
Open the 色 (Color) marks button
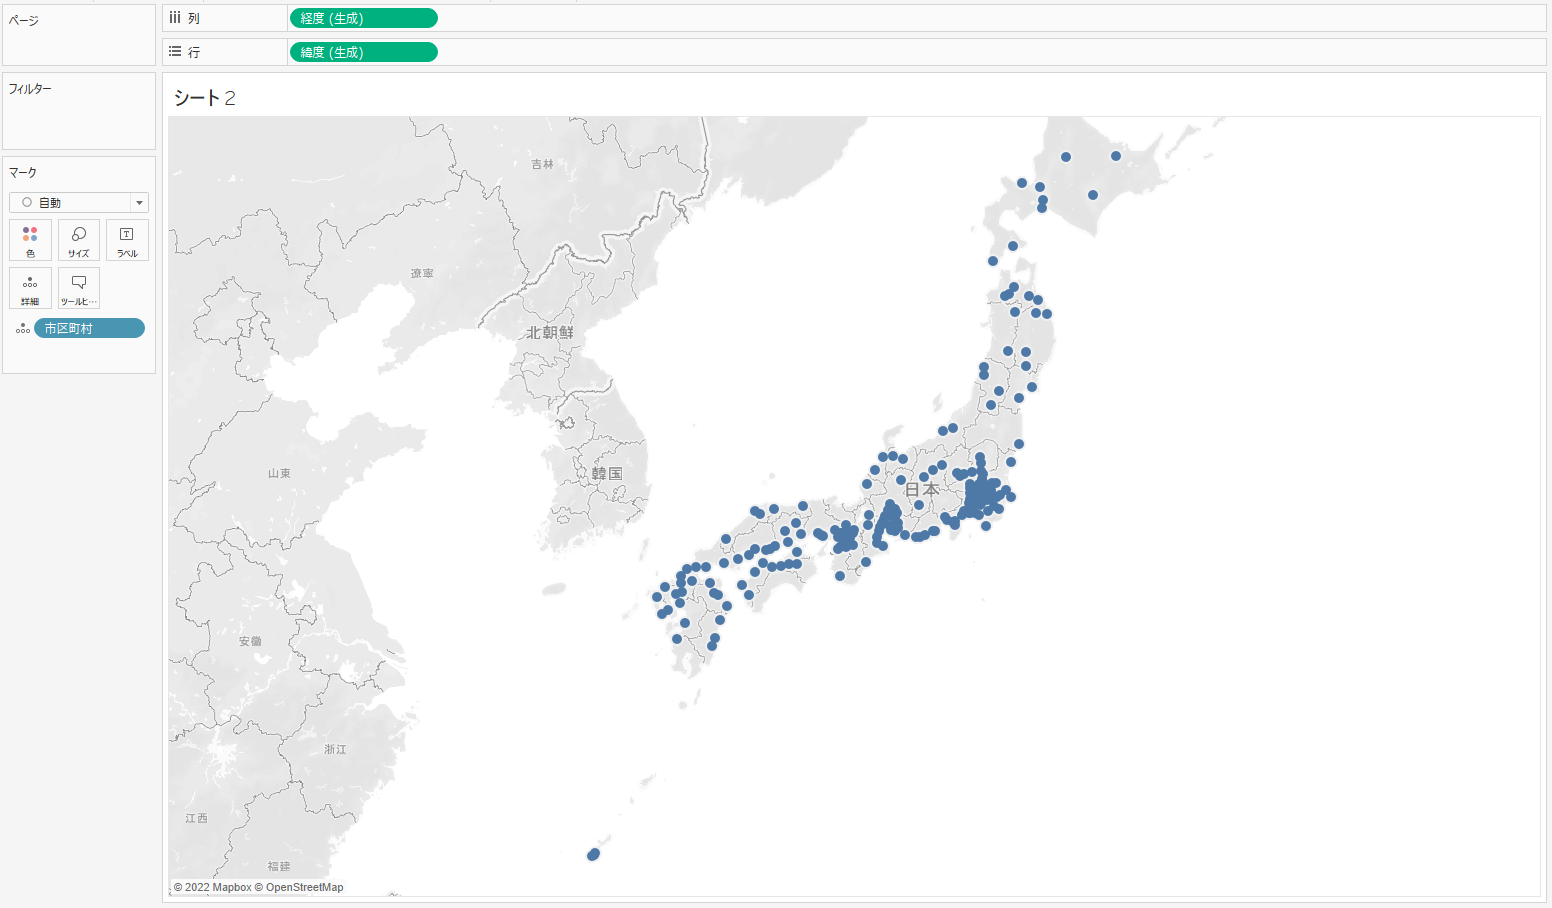click(x=30, y=240)
